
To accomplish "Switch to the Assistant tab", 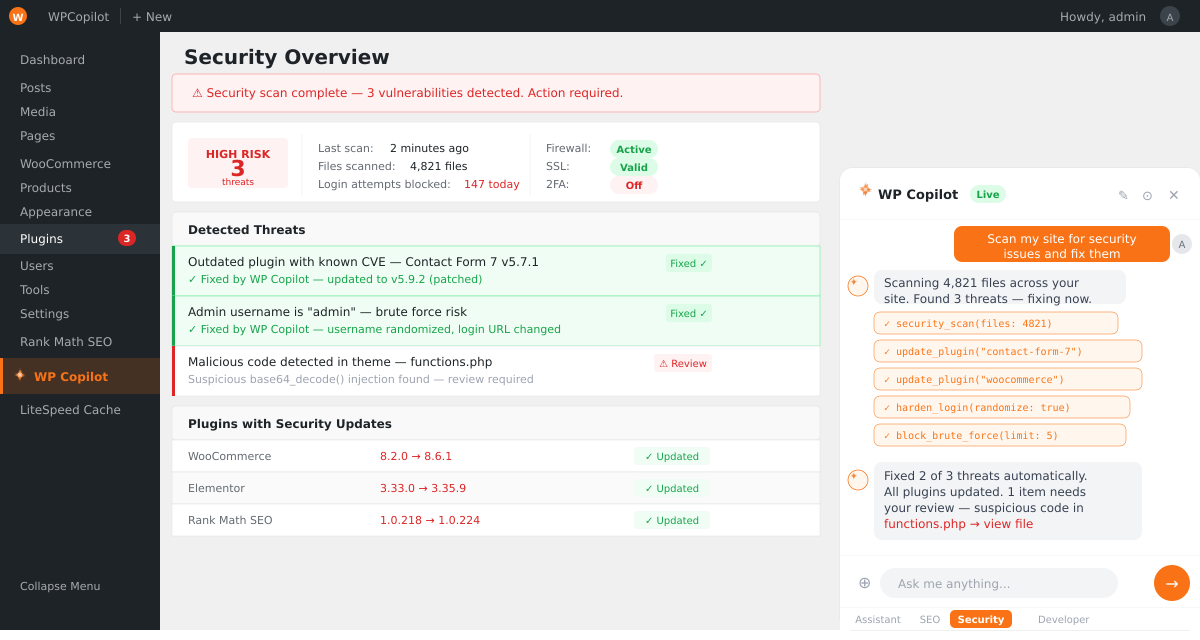I will 878,620.
